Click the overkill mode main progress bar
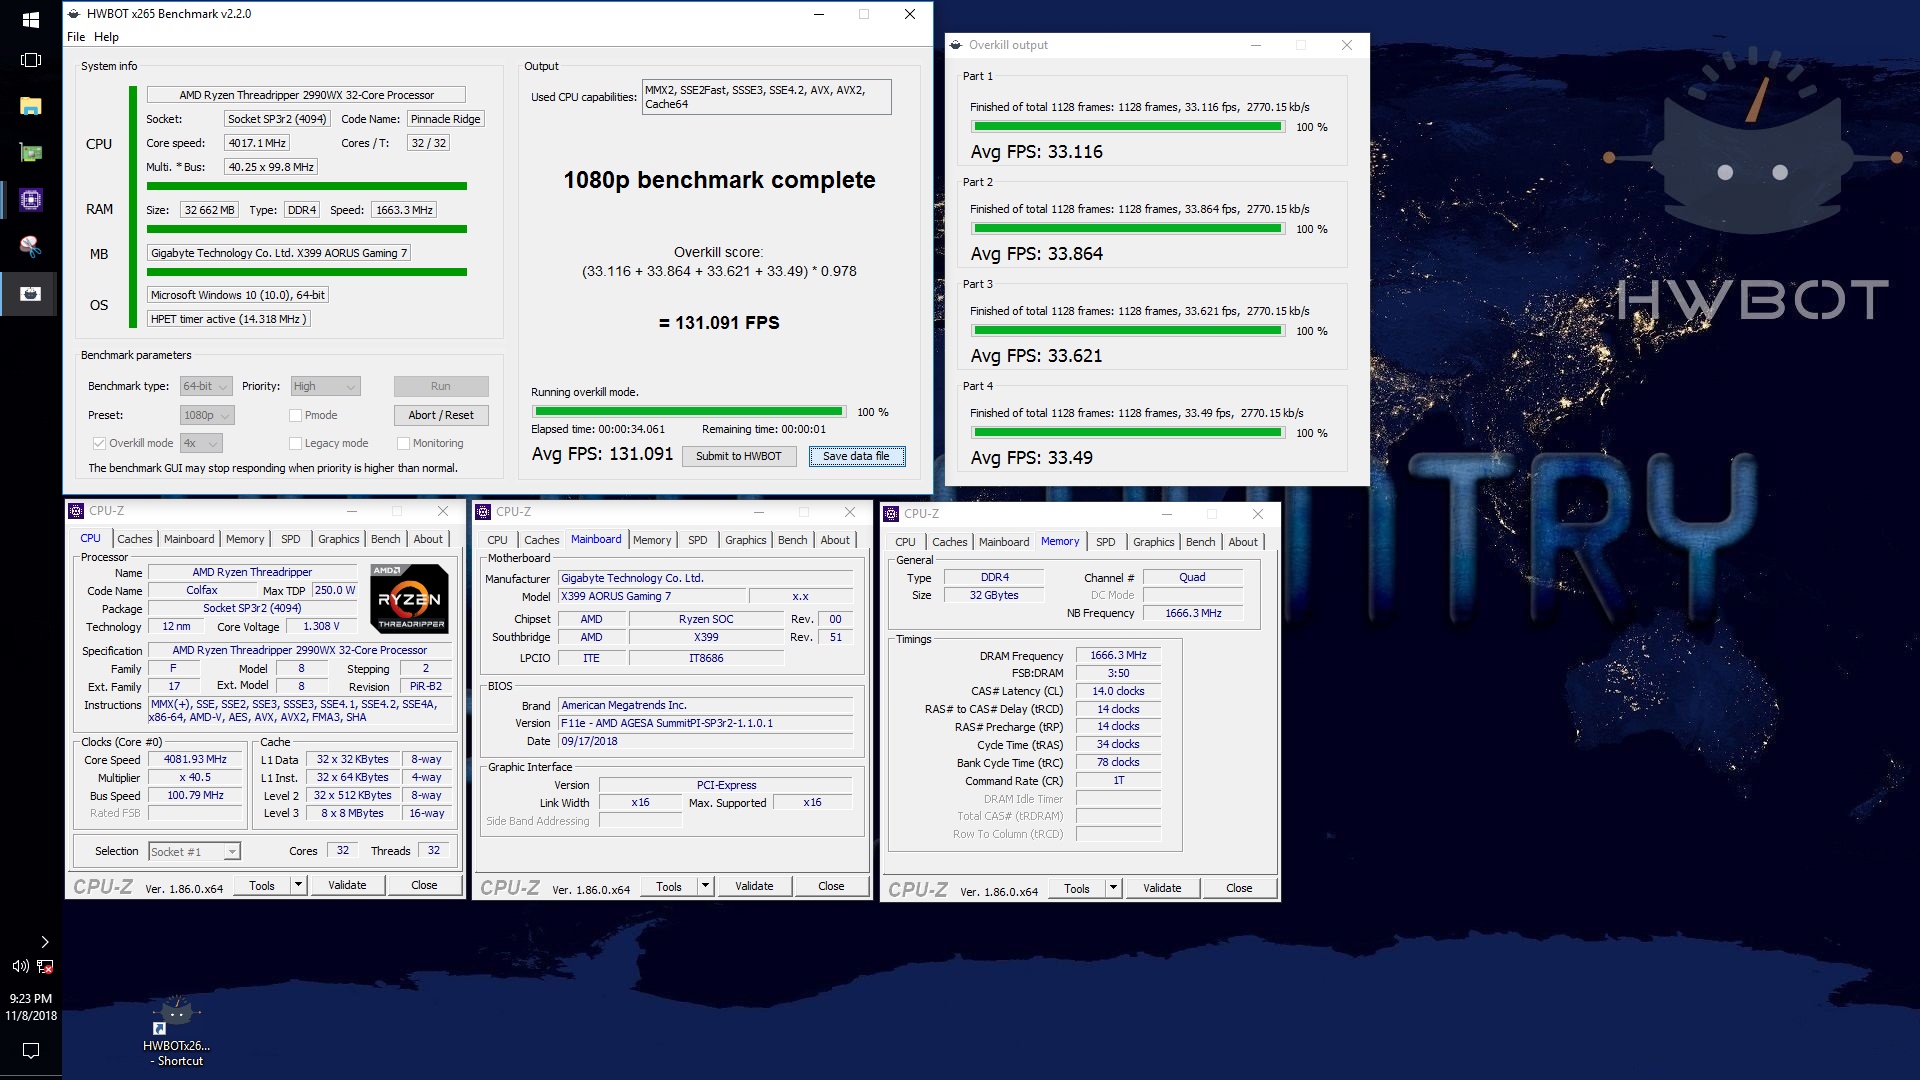This screenshot has height=1080, width=1920. (689, 411)
